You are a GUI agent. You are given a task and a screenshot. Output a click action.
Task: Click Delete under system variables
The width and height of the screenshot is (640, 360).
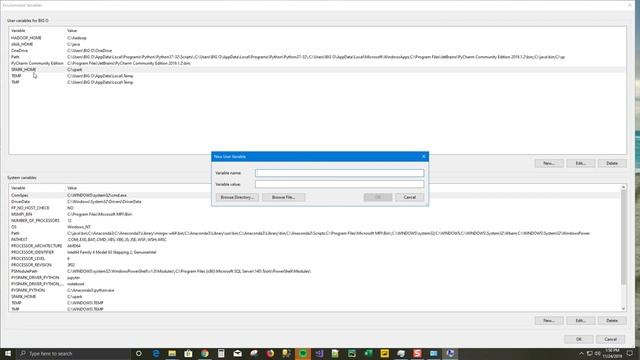[x=612, y=320]
